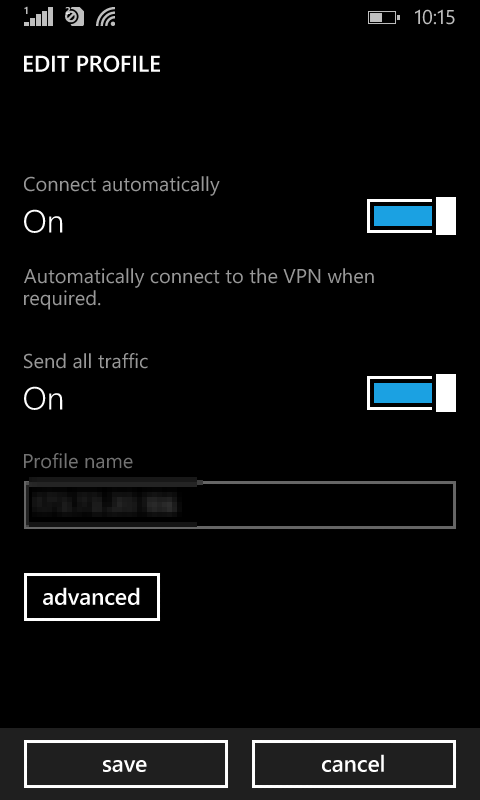Open the advanced settings button
The image size is (480, 800).
pos(92,597)
